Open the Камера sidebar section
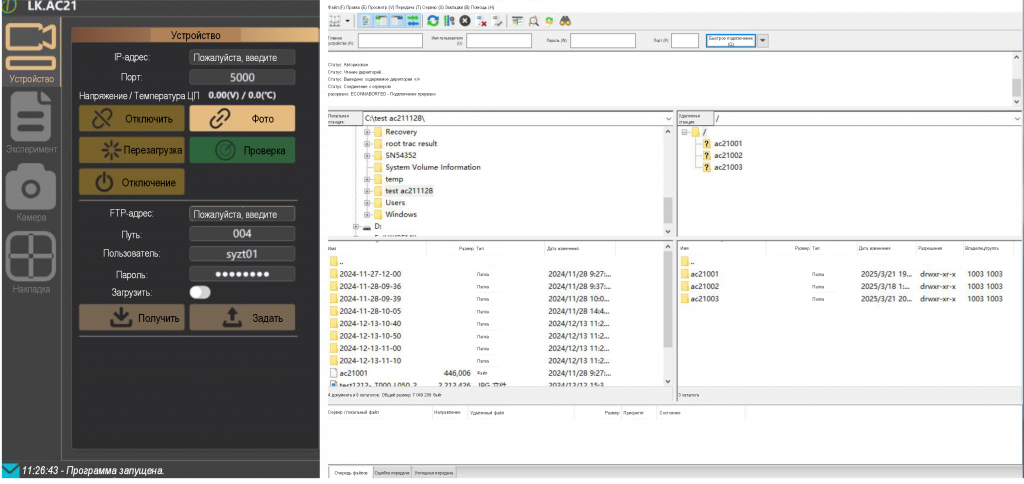 click(31, 192)
